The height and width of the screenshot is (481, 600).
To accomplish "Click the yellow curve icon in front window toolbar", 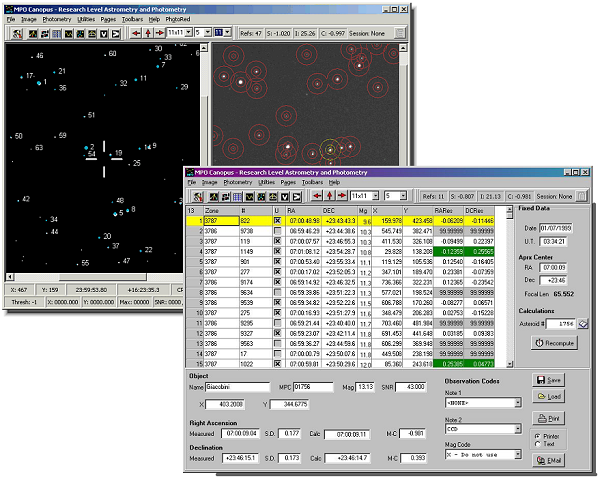I will pyautogui.click(x=249, y=197).
